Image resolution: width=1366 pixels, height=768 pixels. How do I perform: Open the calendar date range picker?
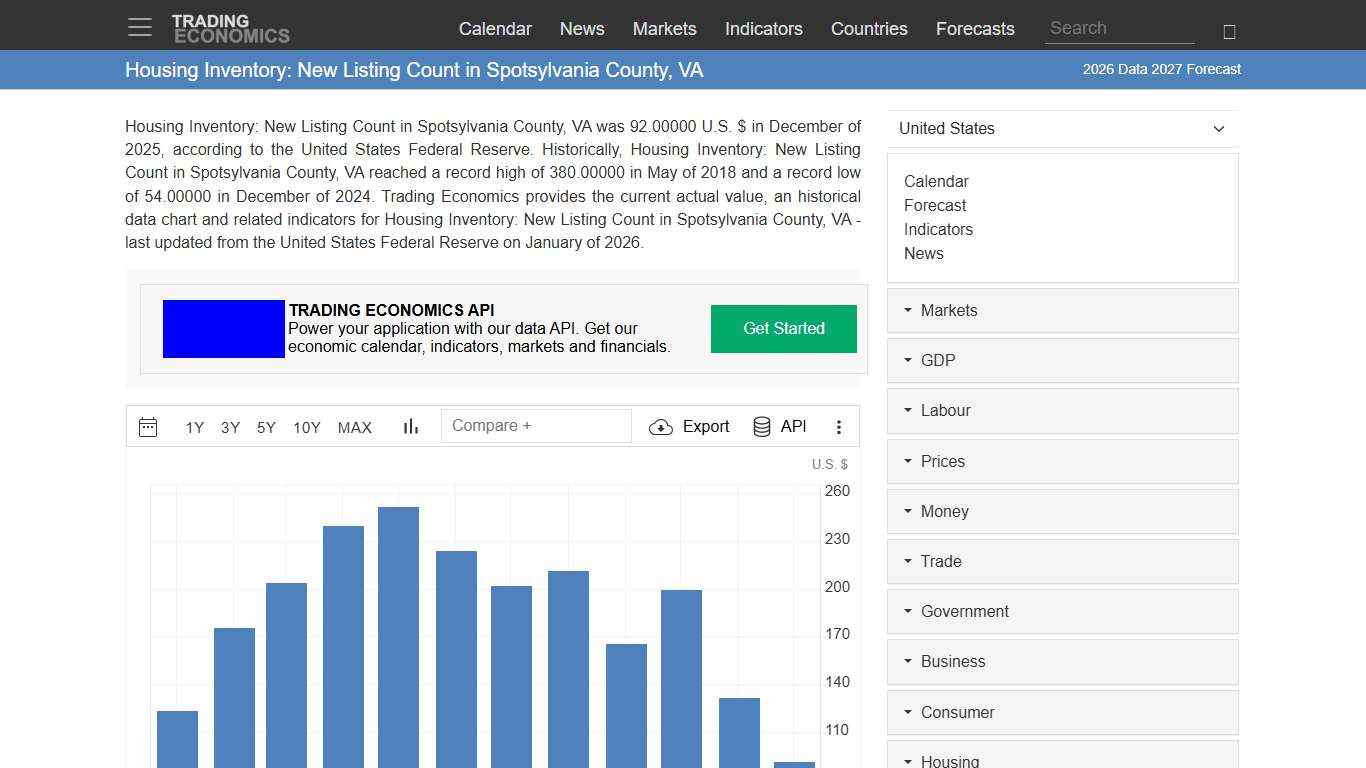(148, 426)
